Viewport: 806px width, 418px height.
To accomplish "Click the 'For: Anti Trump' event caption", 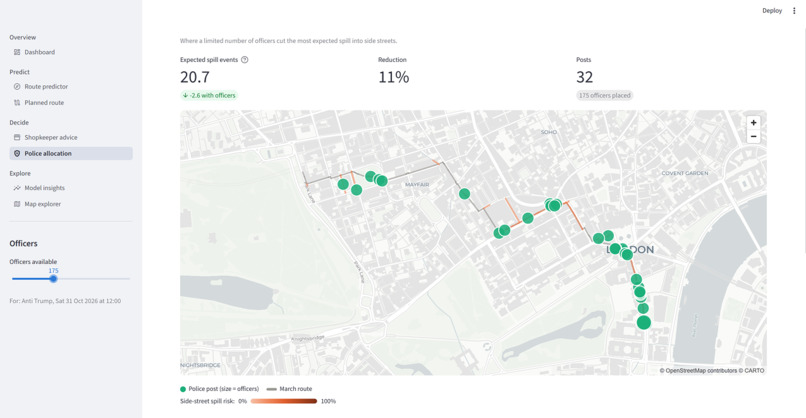I will click(x=65, y=301).
